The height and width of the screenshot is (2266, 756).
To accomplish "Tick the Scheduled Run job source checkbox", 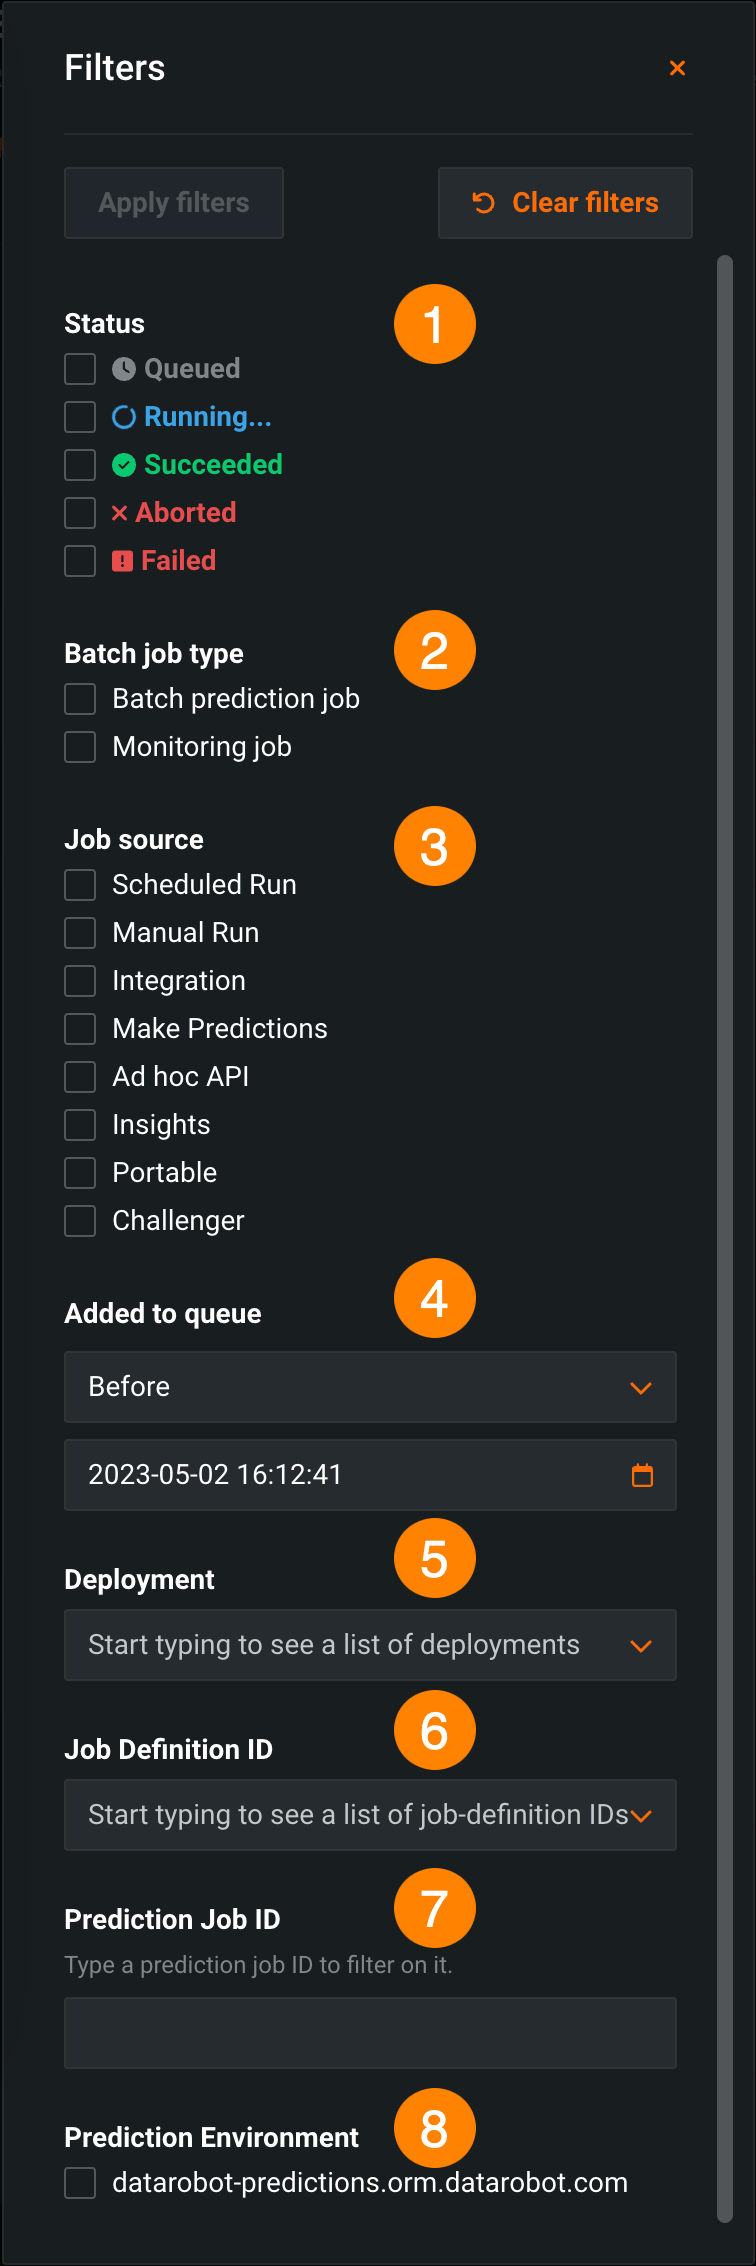I will coord(80,885).
